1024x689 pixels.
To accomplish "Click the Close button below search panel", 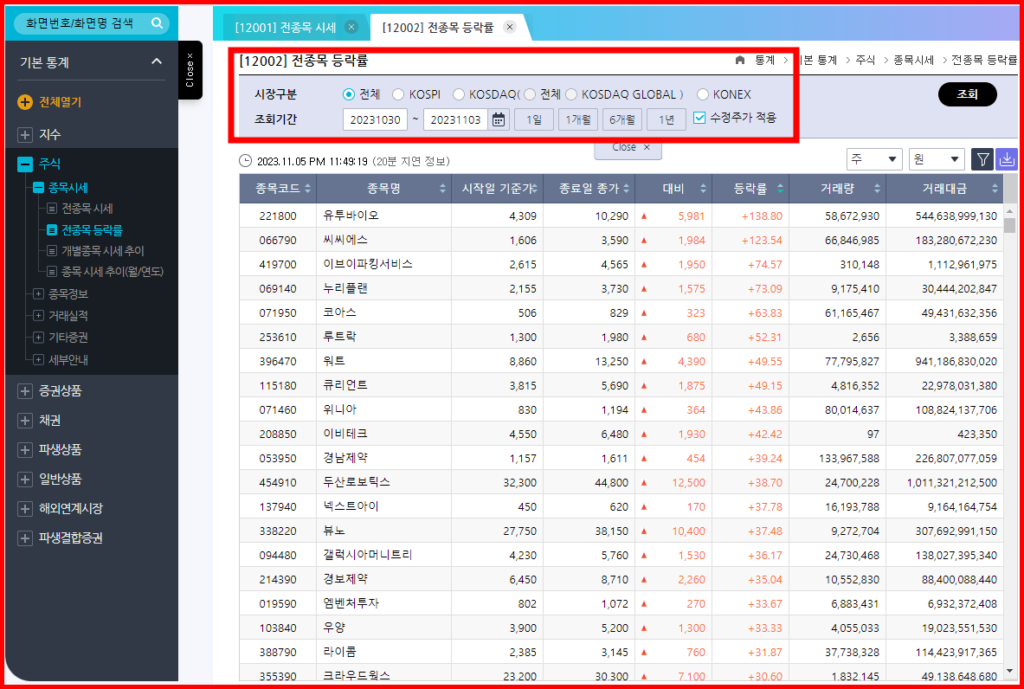I will (628, 148).
